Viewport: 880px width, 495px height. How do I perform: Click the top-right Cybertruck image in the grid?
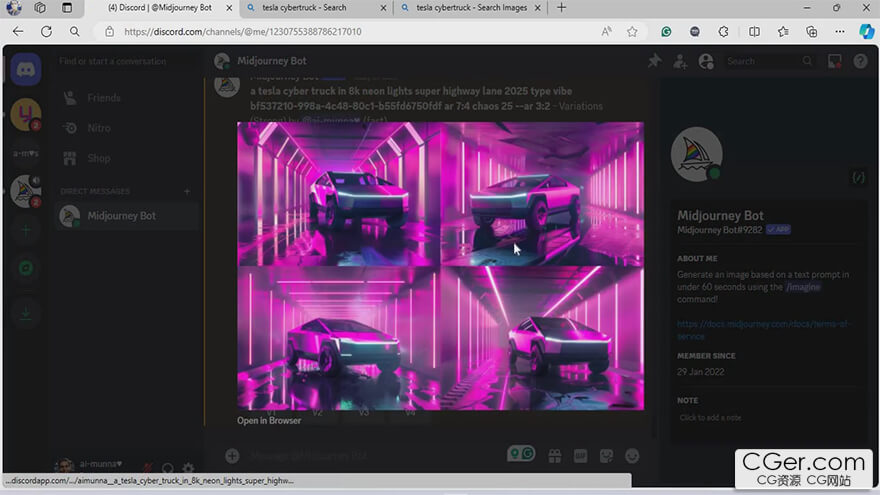coord(542,193)
